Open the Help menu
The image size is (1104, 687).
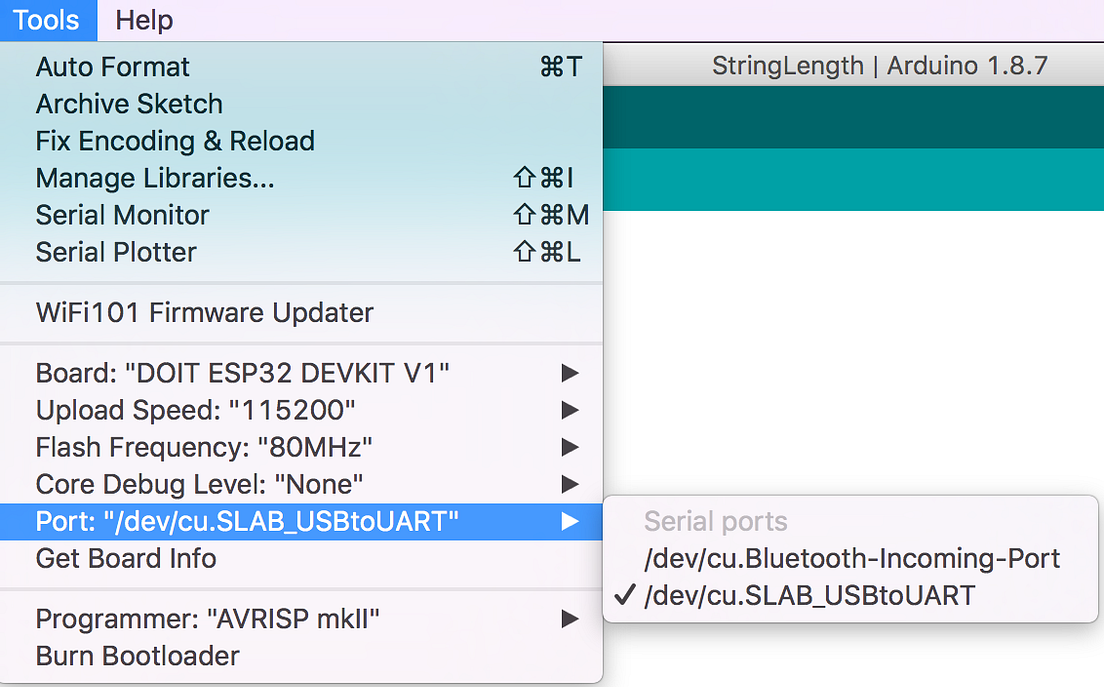143,20
